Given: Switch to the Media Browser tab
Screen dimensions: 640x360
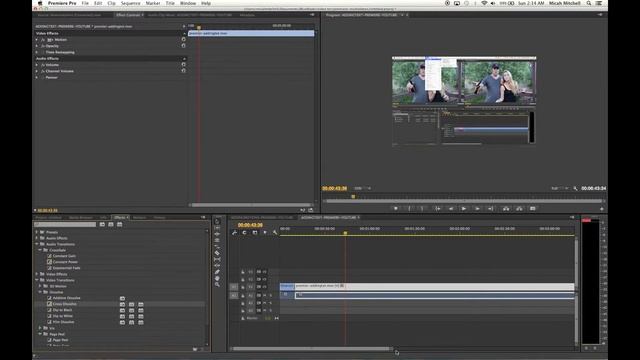Looking at the screenshot, I should coord(81,218).
